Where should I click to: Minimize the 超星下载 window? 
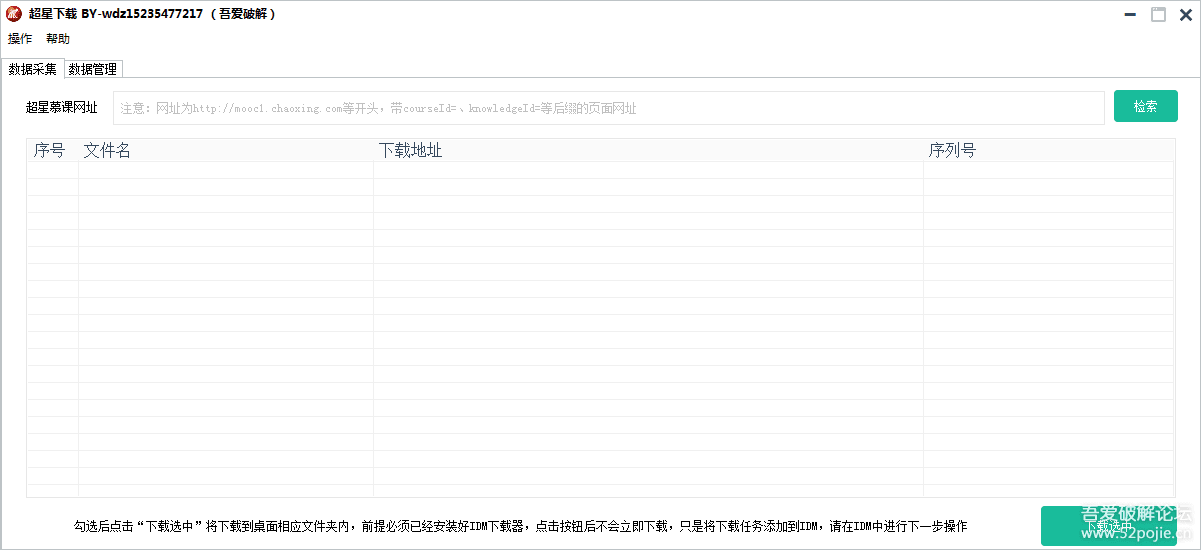coord(1130,14)
